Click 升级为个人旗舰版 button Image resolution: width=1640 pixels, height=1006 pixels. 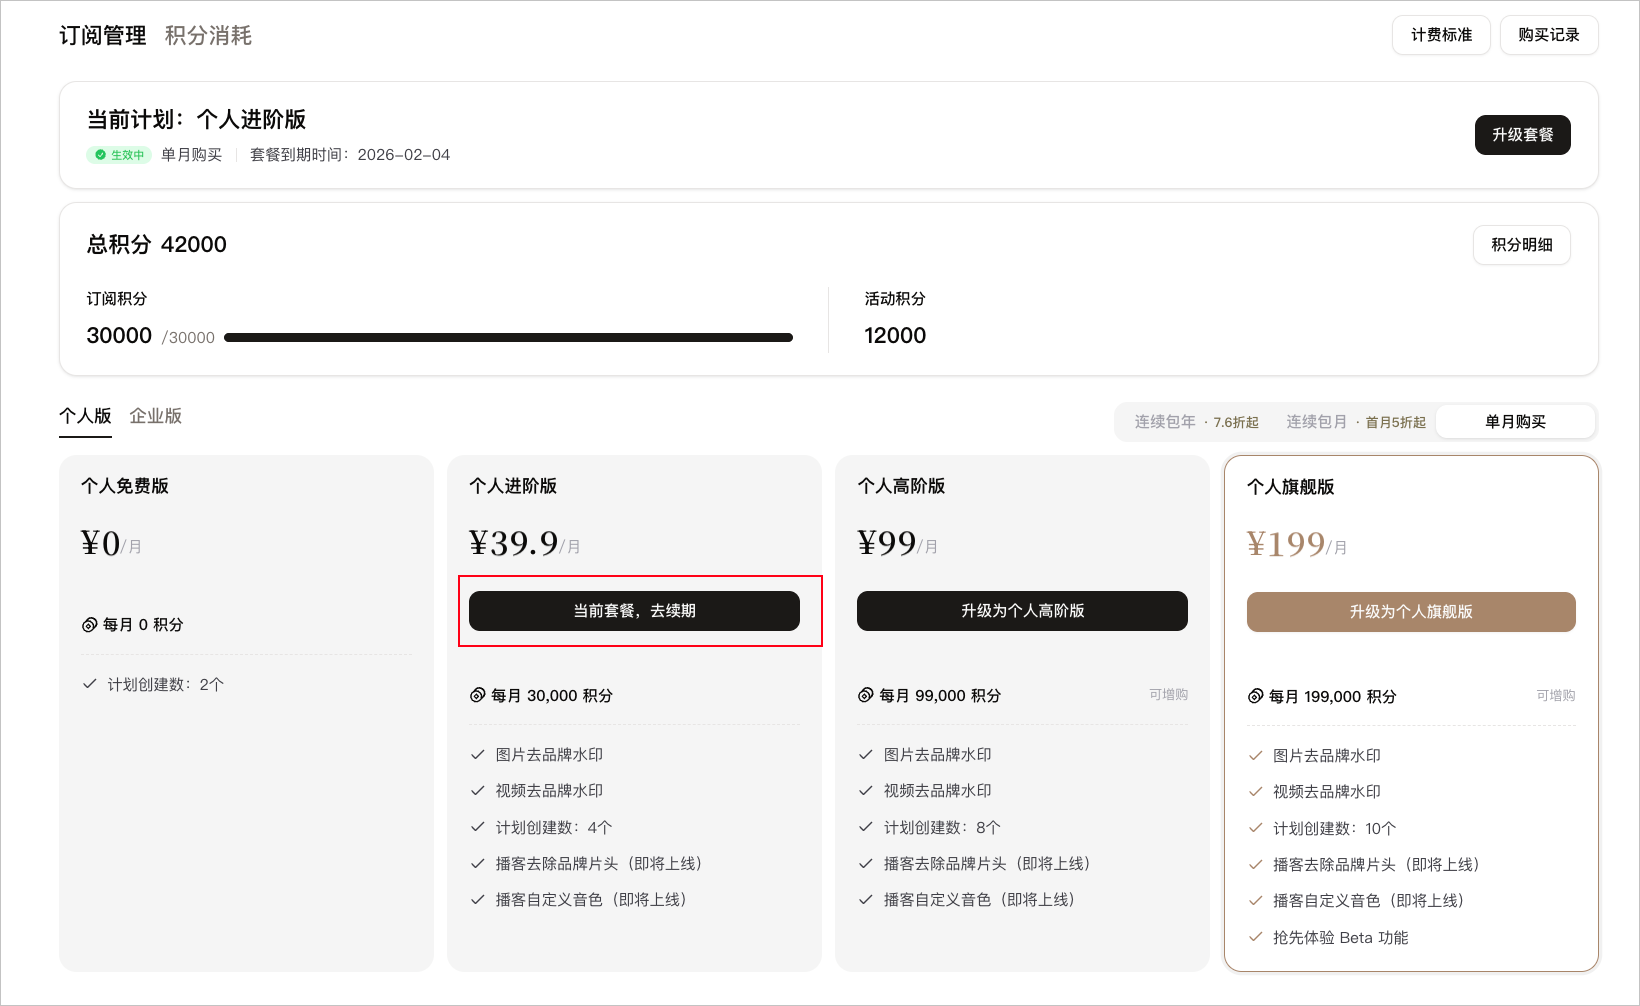point(1411,612)
